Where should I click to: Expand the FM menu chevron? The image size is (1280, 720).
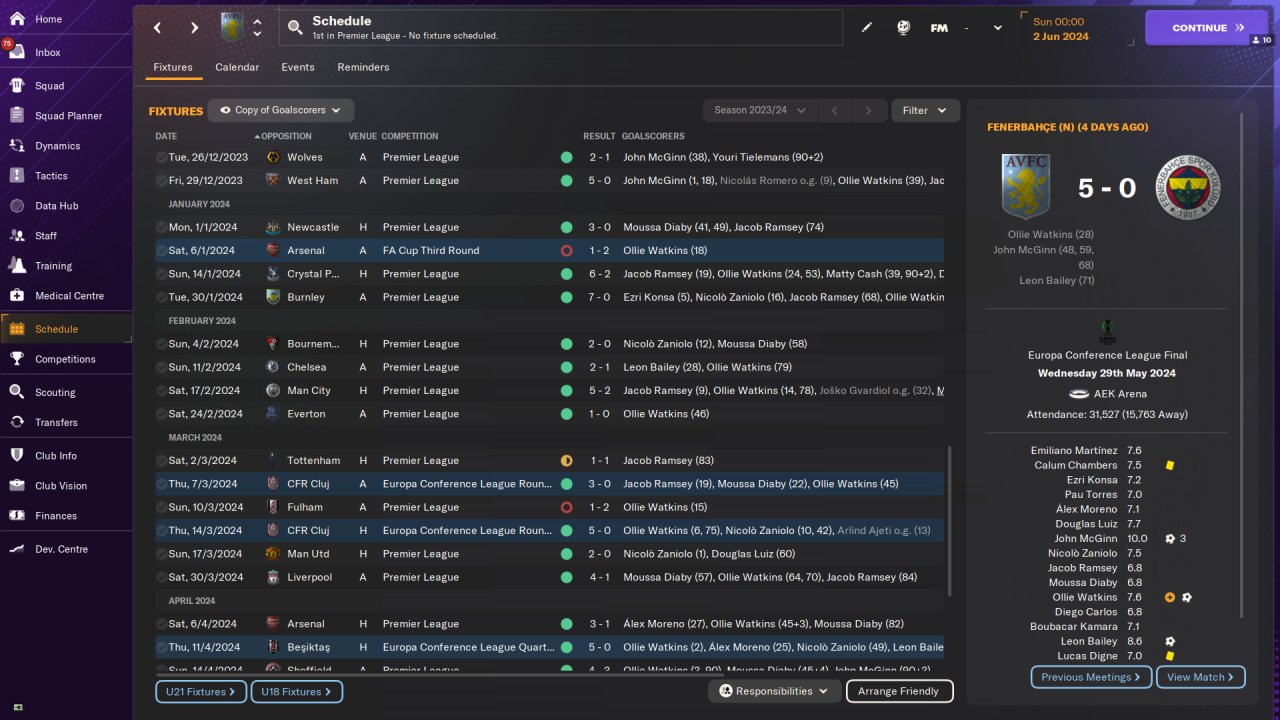997,28
